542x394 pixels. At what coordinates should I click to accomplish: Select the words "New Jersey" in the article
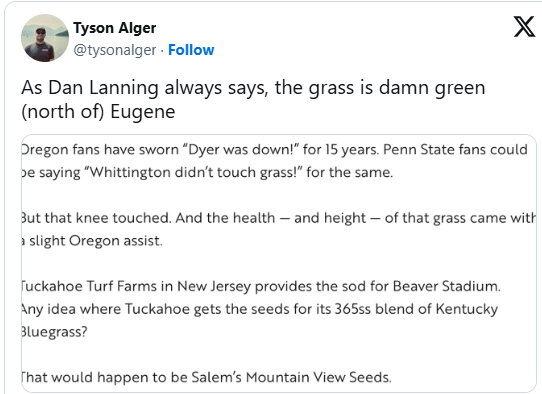pyautogui.click(x=214, y=287)
